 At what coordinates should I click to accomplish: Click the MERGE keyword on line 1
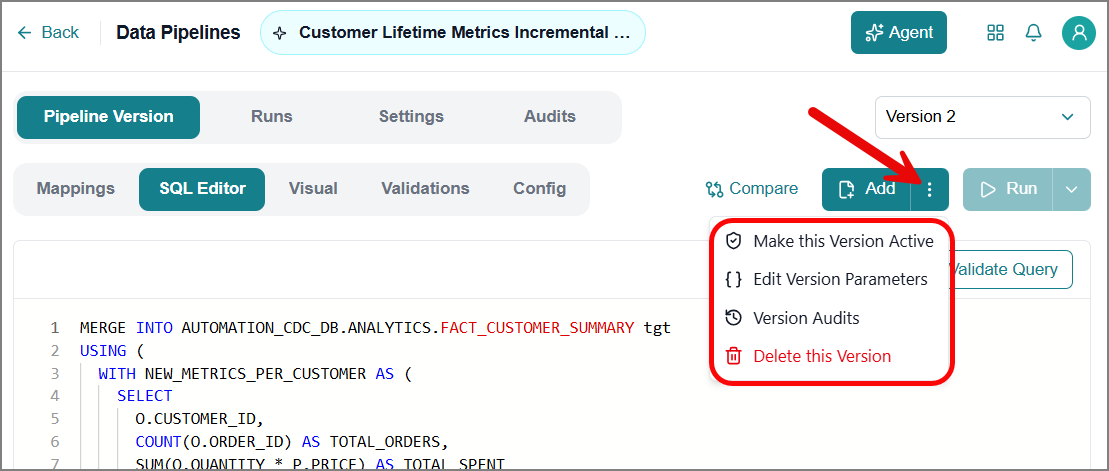click(x=103, y=327)
